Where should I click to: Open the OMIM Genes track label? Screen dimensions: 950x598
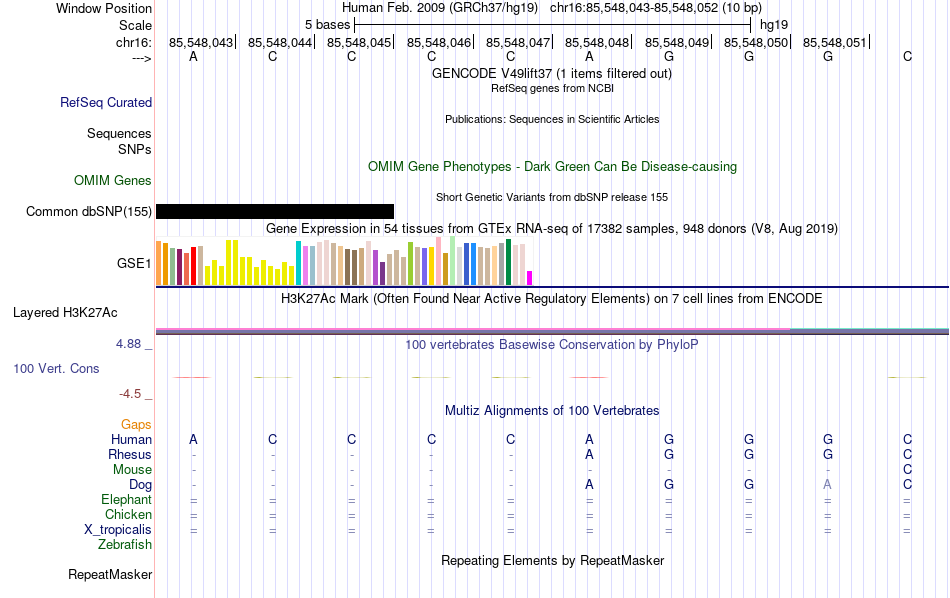coord(113,181)
